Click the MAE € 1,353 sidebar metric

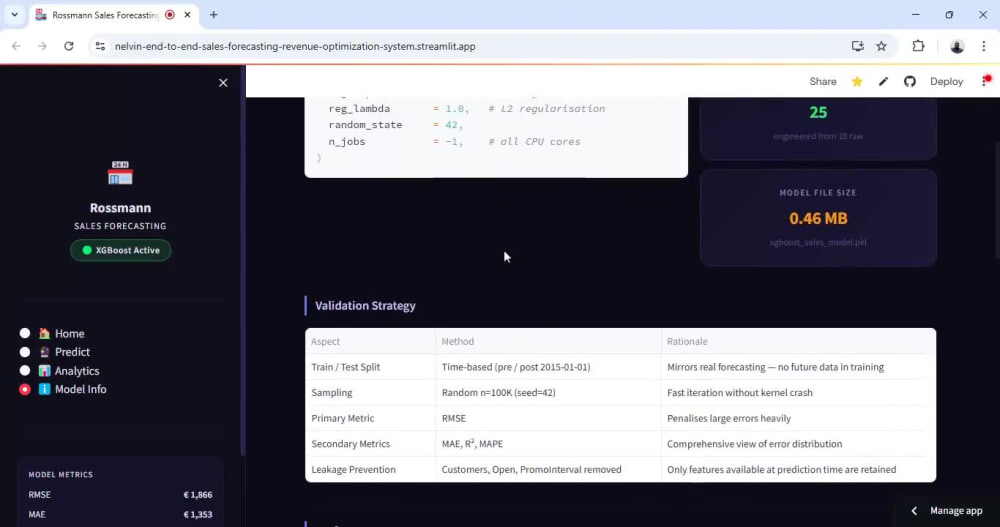[120, 514]
